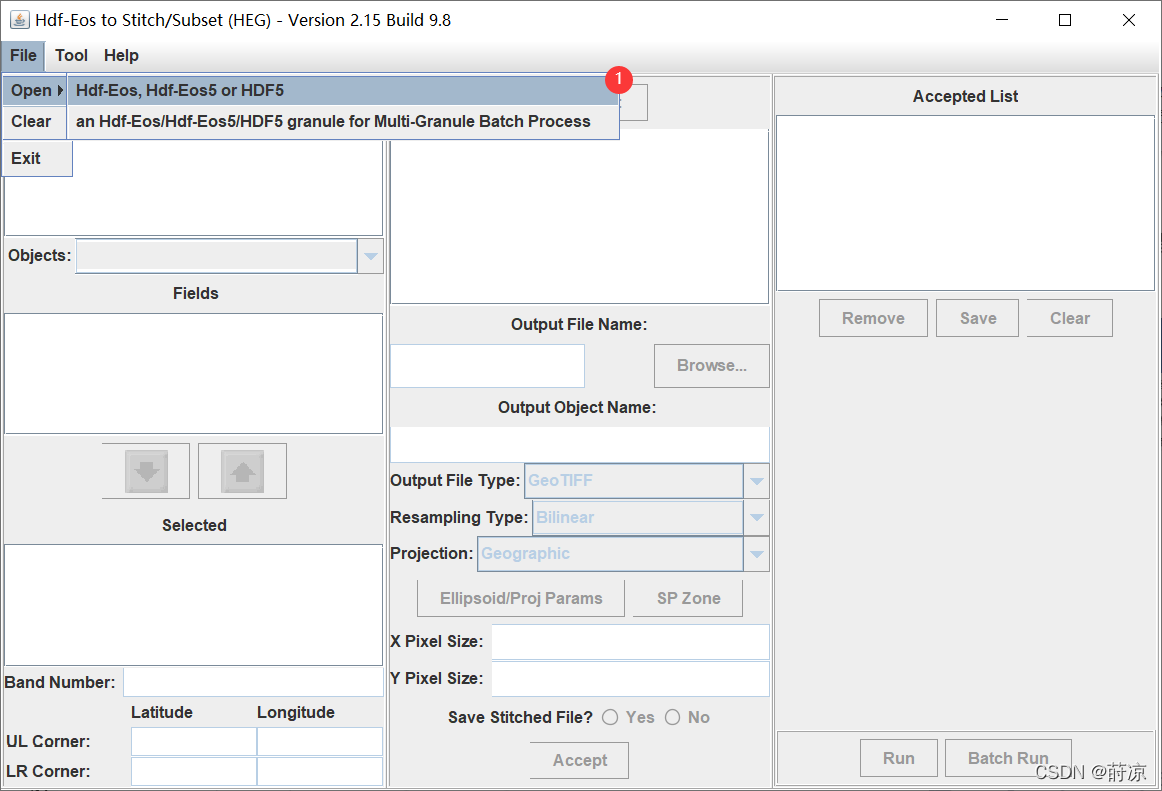This screenshot has height=791, width=1162.
Task: Click the down arrow field-move button
Action: coord(146,471)
